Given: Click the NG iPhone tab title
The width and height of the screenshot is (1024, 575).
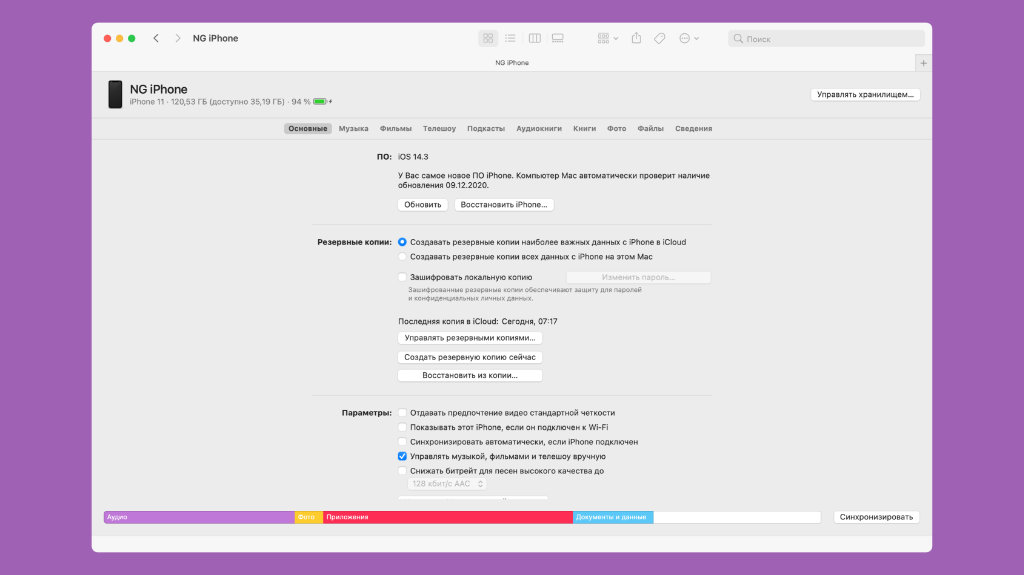Looking at the screenshot, I should (x=512, y=63).
